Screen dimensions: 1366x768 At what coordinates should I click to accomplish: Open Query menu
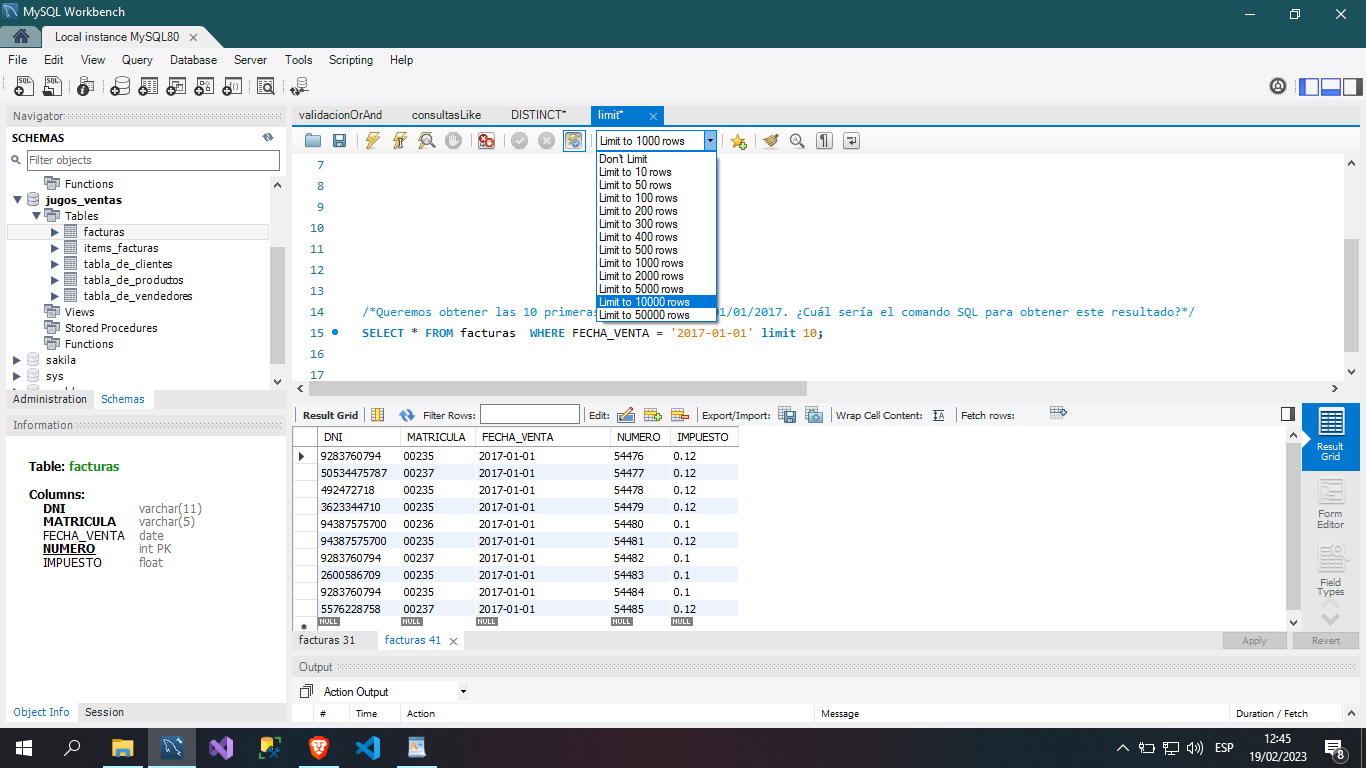137,60
